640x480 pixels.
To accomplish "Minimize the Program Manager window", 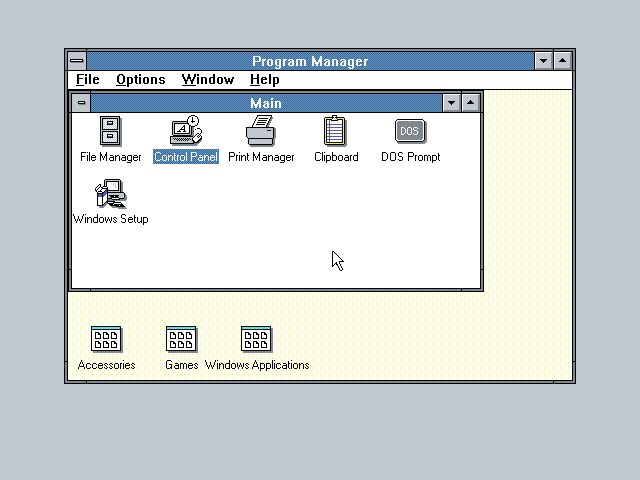I will pos(544,61).
